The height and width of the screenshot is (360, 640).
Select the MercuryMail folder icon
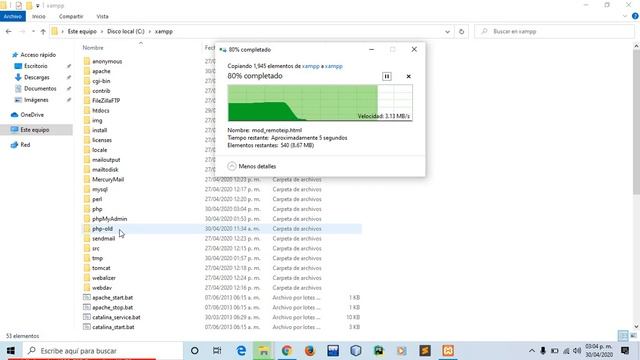87,180
